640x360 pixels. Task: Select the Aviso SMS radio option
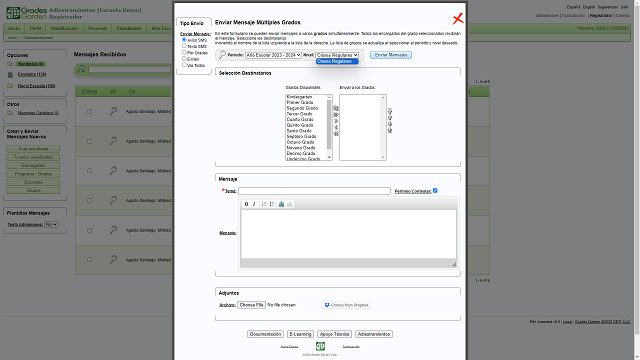click(x=184, y=40)
